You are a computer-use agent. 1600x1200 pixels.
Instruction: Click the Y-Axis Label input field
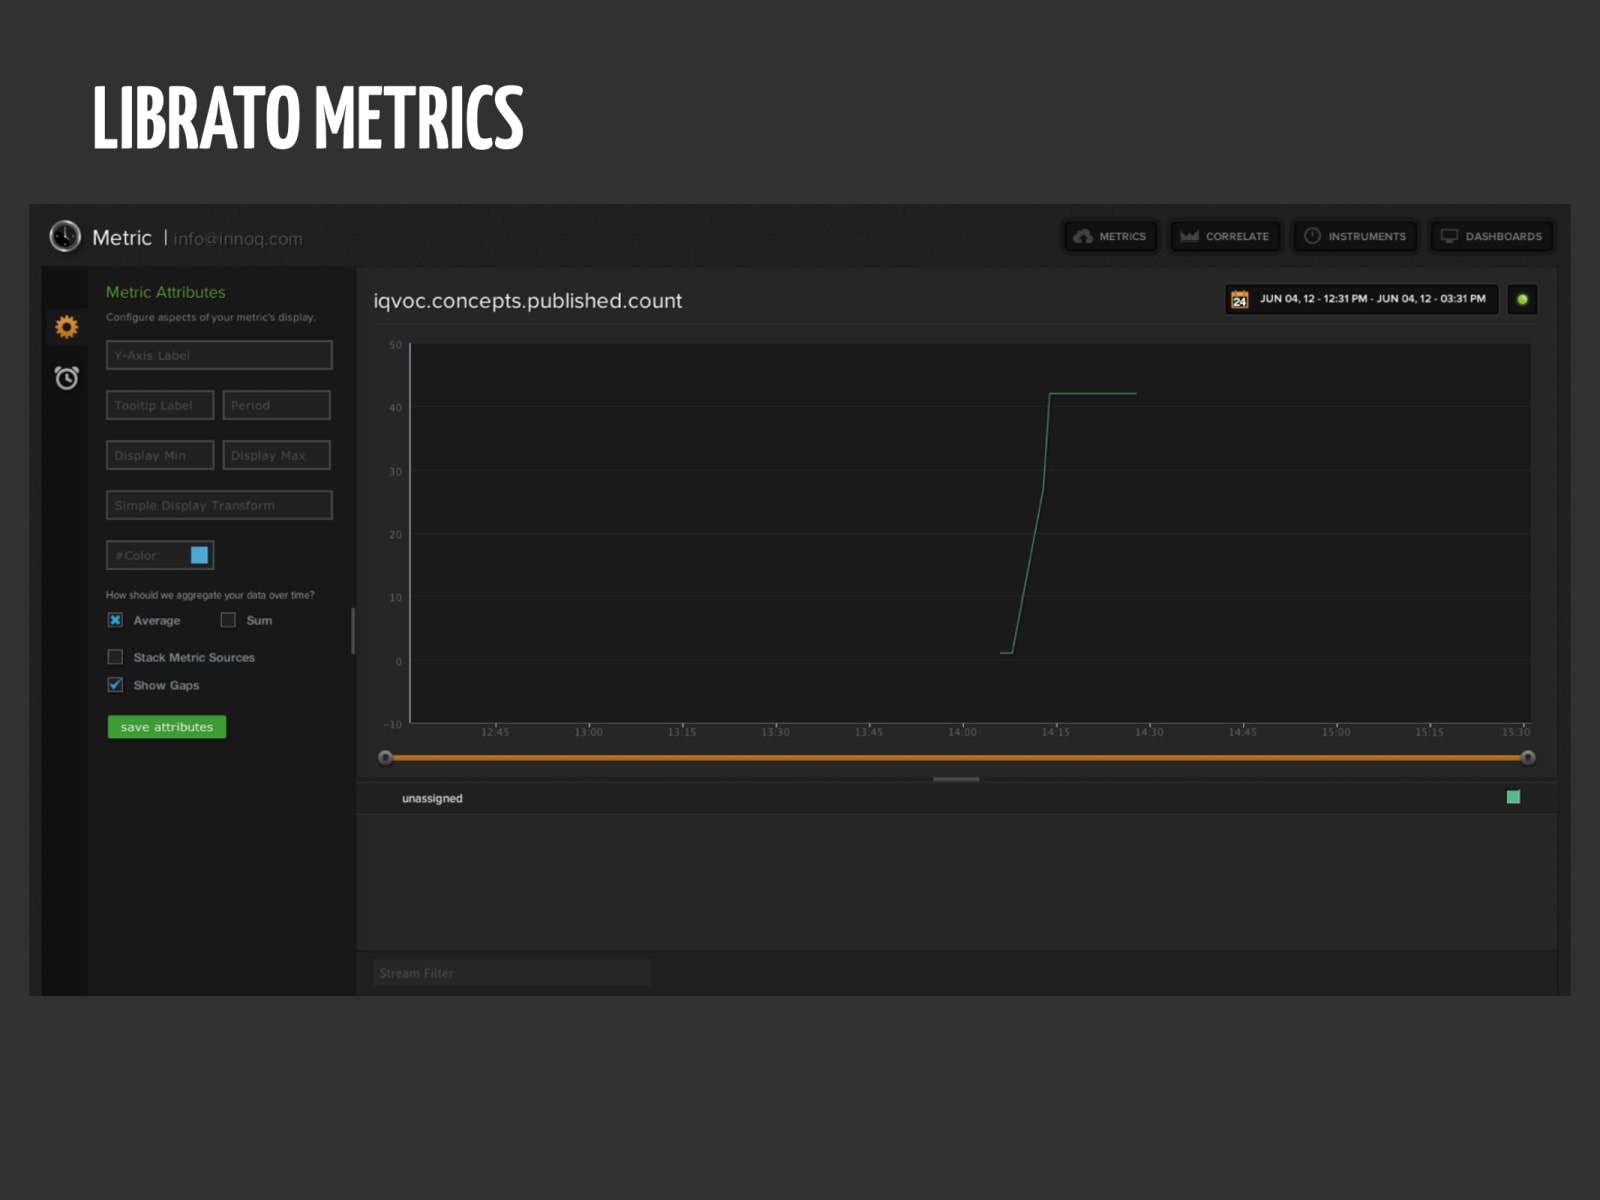click(219, 355)
